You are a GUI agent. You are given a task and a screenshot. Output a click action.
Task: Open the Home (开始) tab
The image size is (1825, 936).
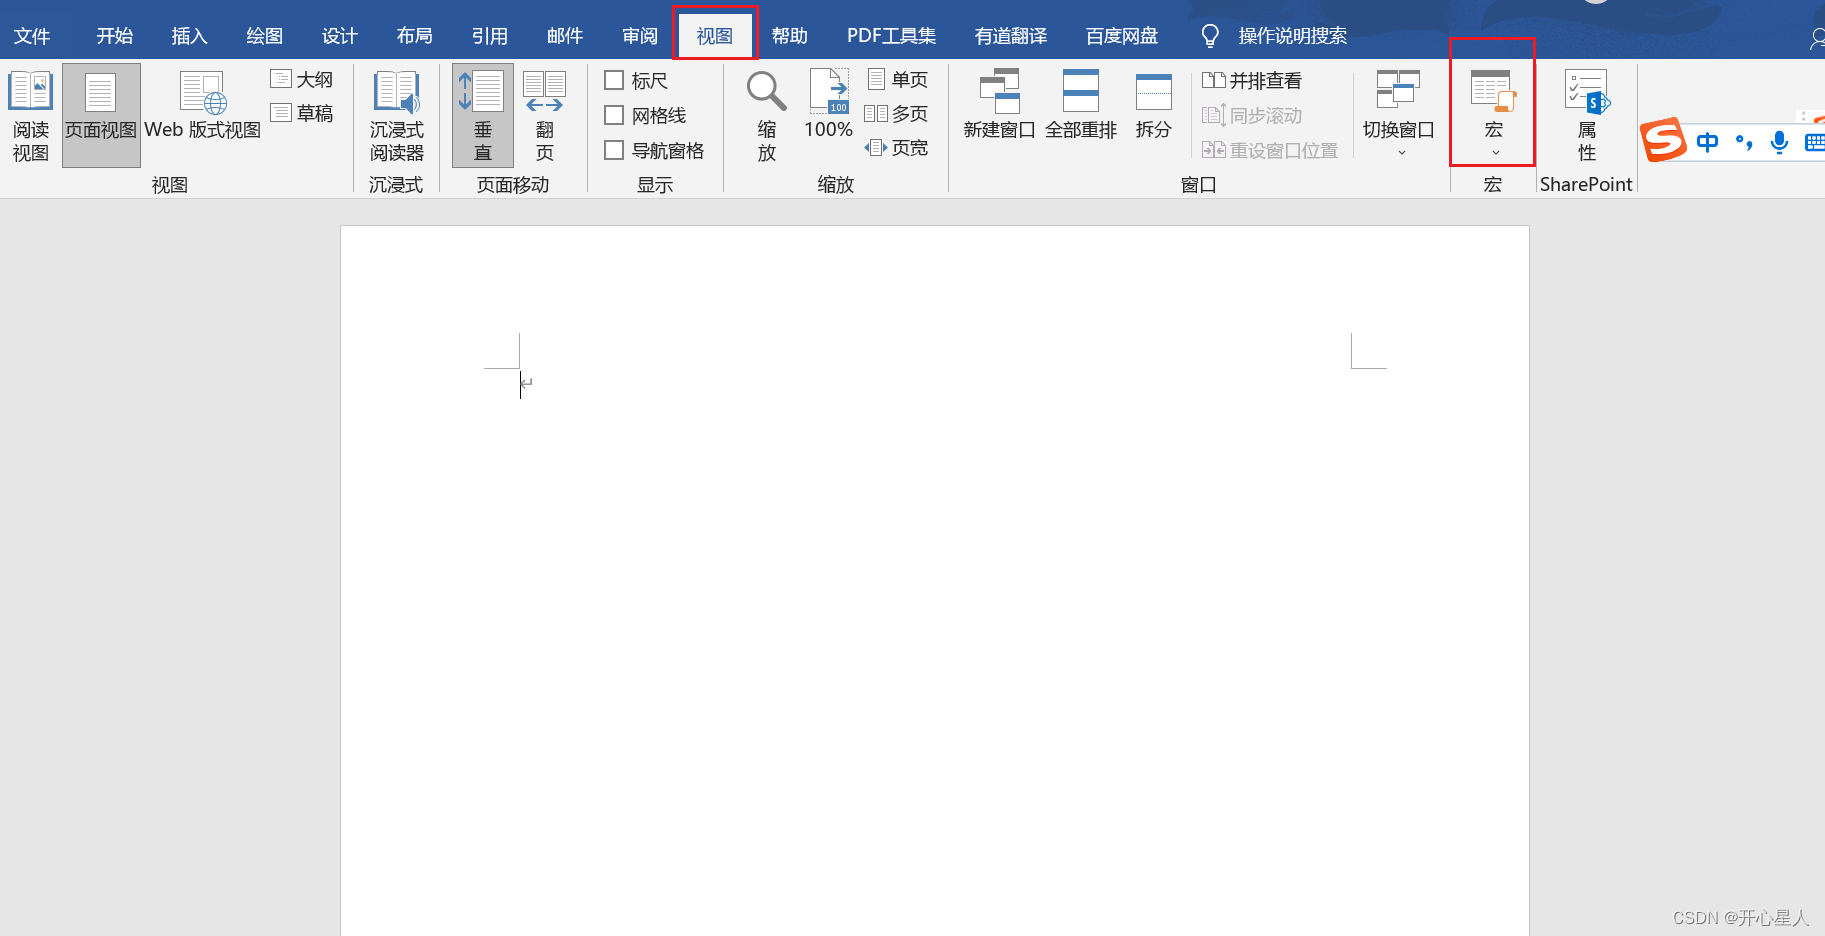pyautogui.click(x=115, y=36)
